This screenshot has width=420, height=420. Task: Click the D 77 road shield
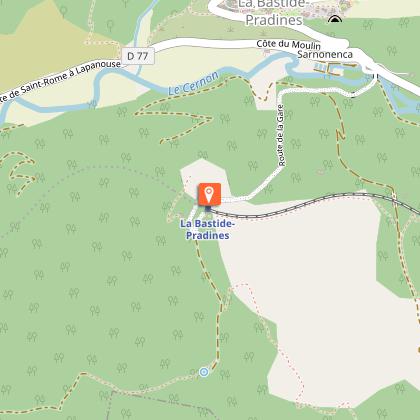pos(138,56)
